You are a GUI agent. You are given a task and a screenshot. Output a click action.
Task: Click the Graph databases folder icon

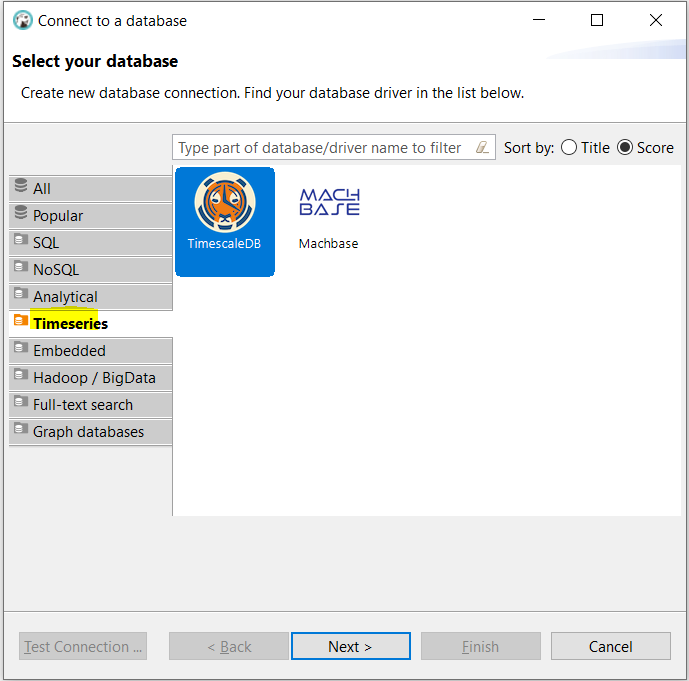(x=21, y=428)
